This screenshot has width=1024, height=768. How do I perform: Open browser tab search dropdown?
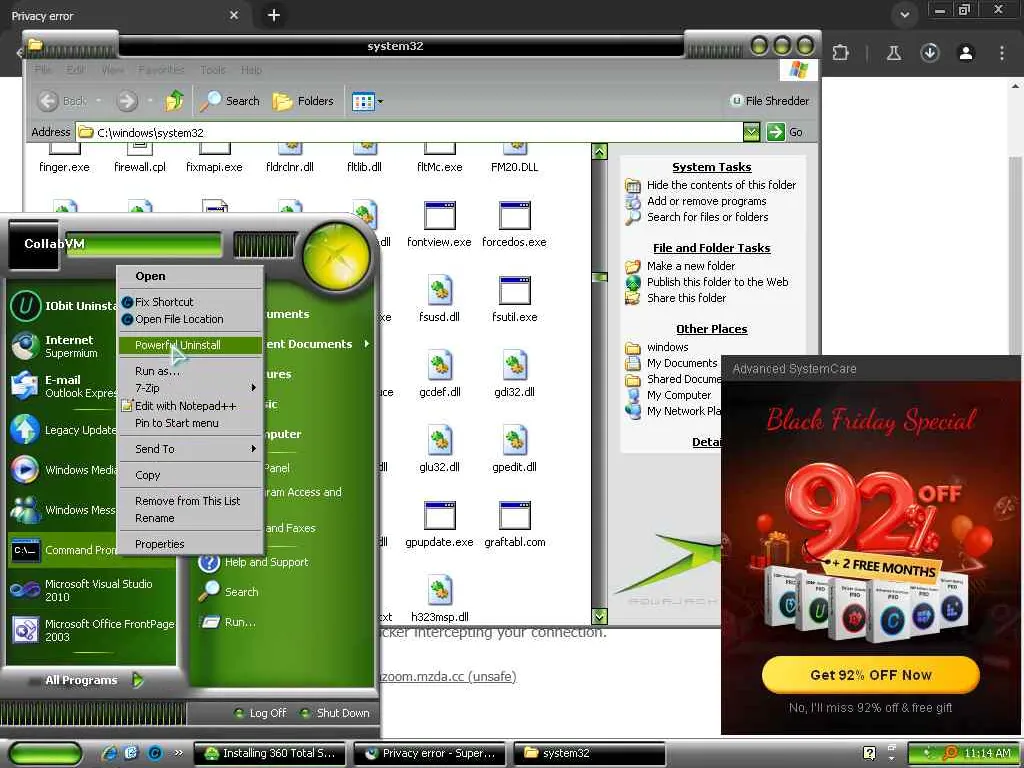click(904, 15)
